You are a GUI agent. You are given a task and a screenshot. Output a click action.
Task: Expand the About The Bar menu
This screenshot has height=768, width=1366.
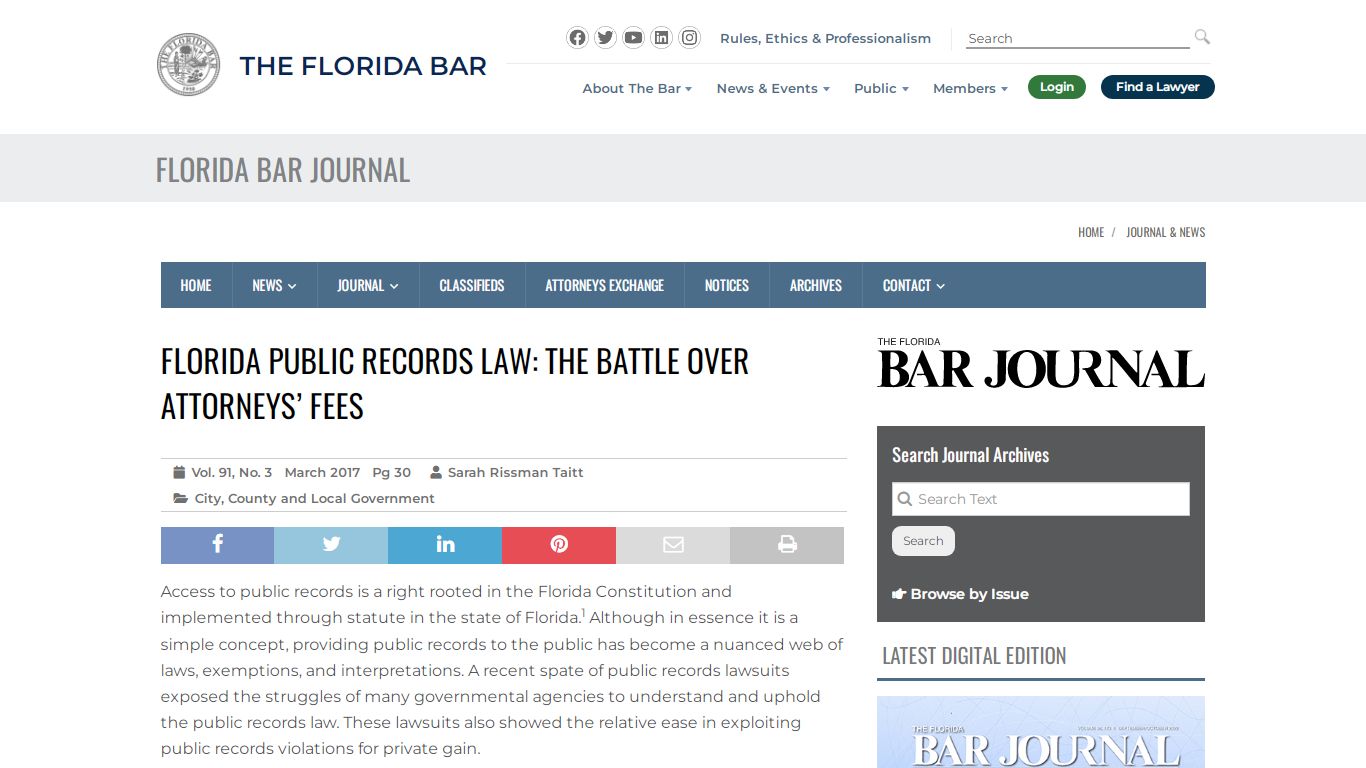point(637,88)
